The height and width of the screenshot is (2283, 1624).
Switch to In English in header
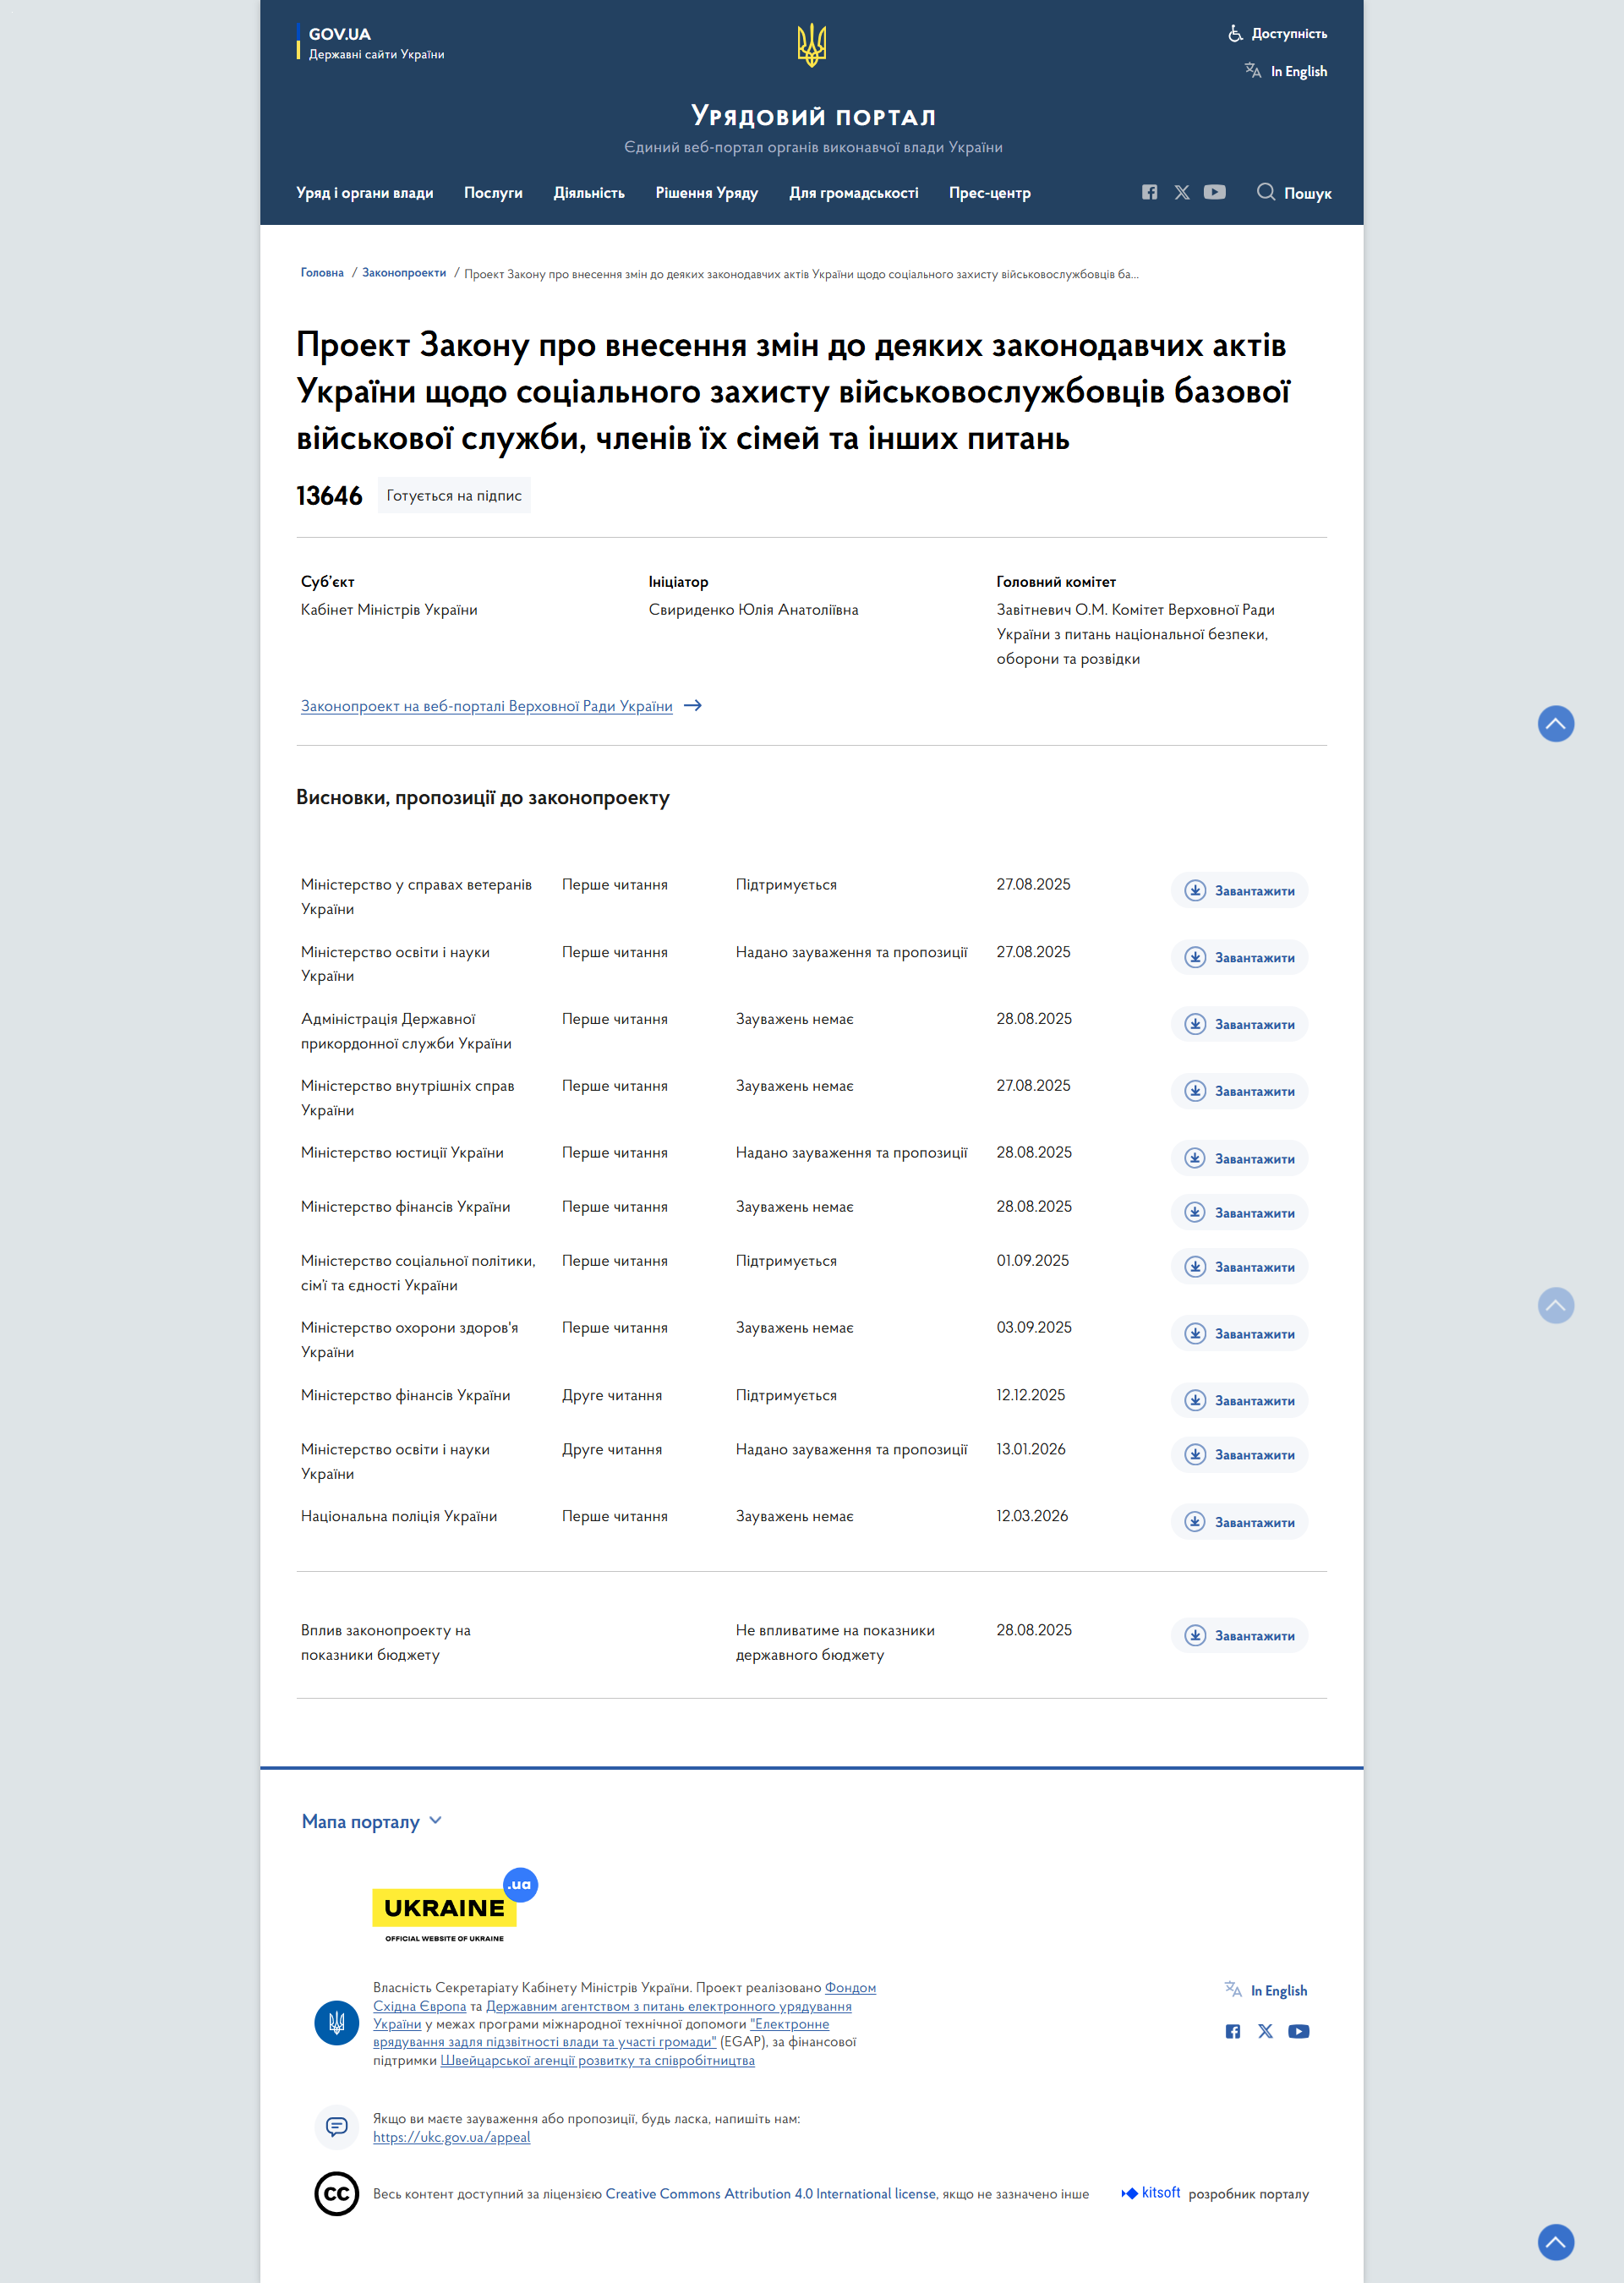1286,71
